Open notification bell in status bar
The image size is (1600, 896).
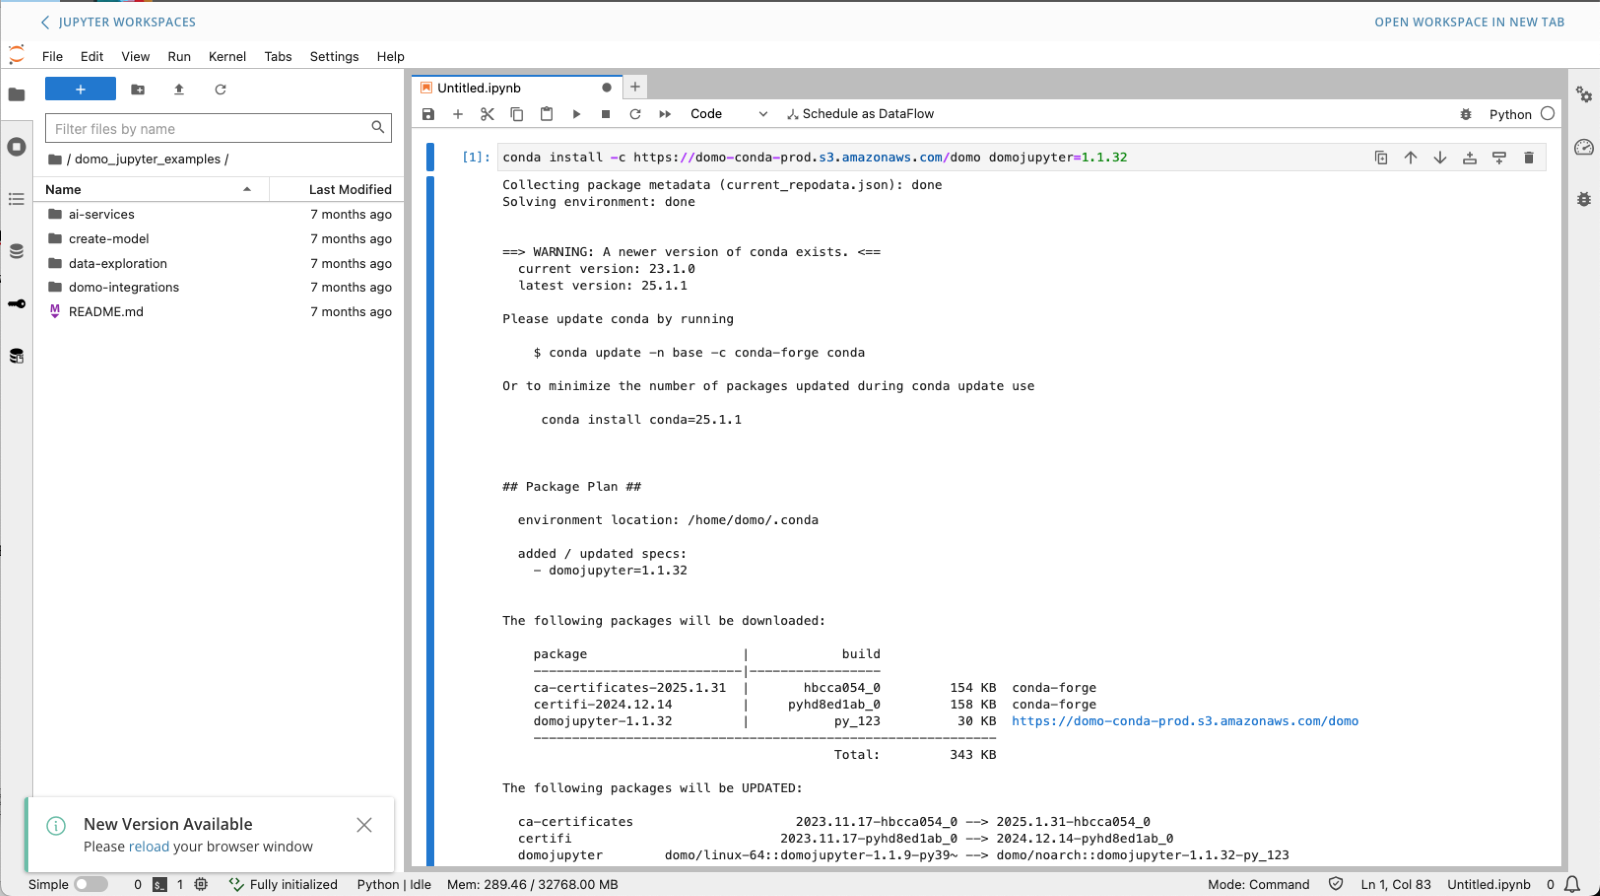[1572, 884]
